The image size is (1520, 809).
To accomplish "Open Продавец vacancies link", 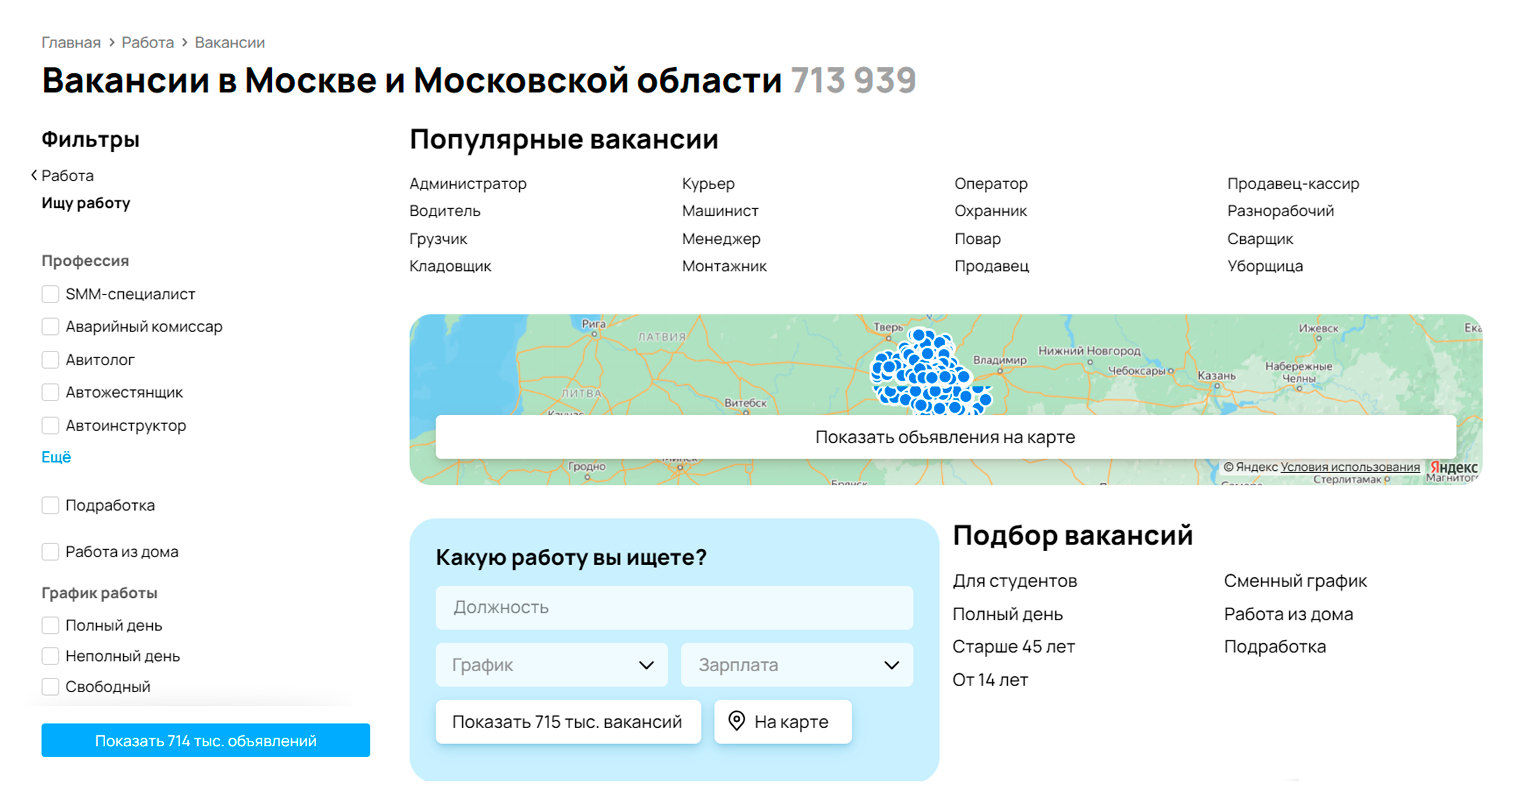I will coord(991,266).
